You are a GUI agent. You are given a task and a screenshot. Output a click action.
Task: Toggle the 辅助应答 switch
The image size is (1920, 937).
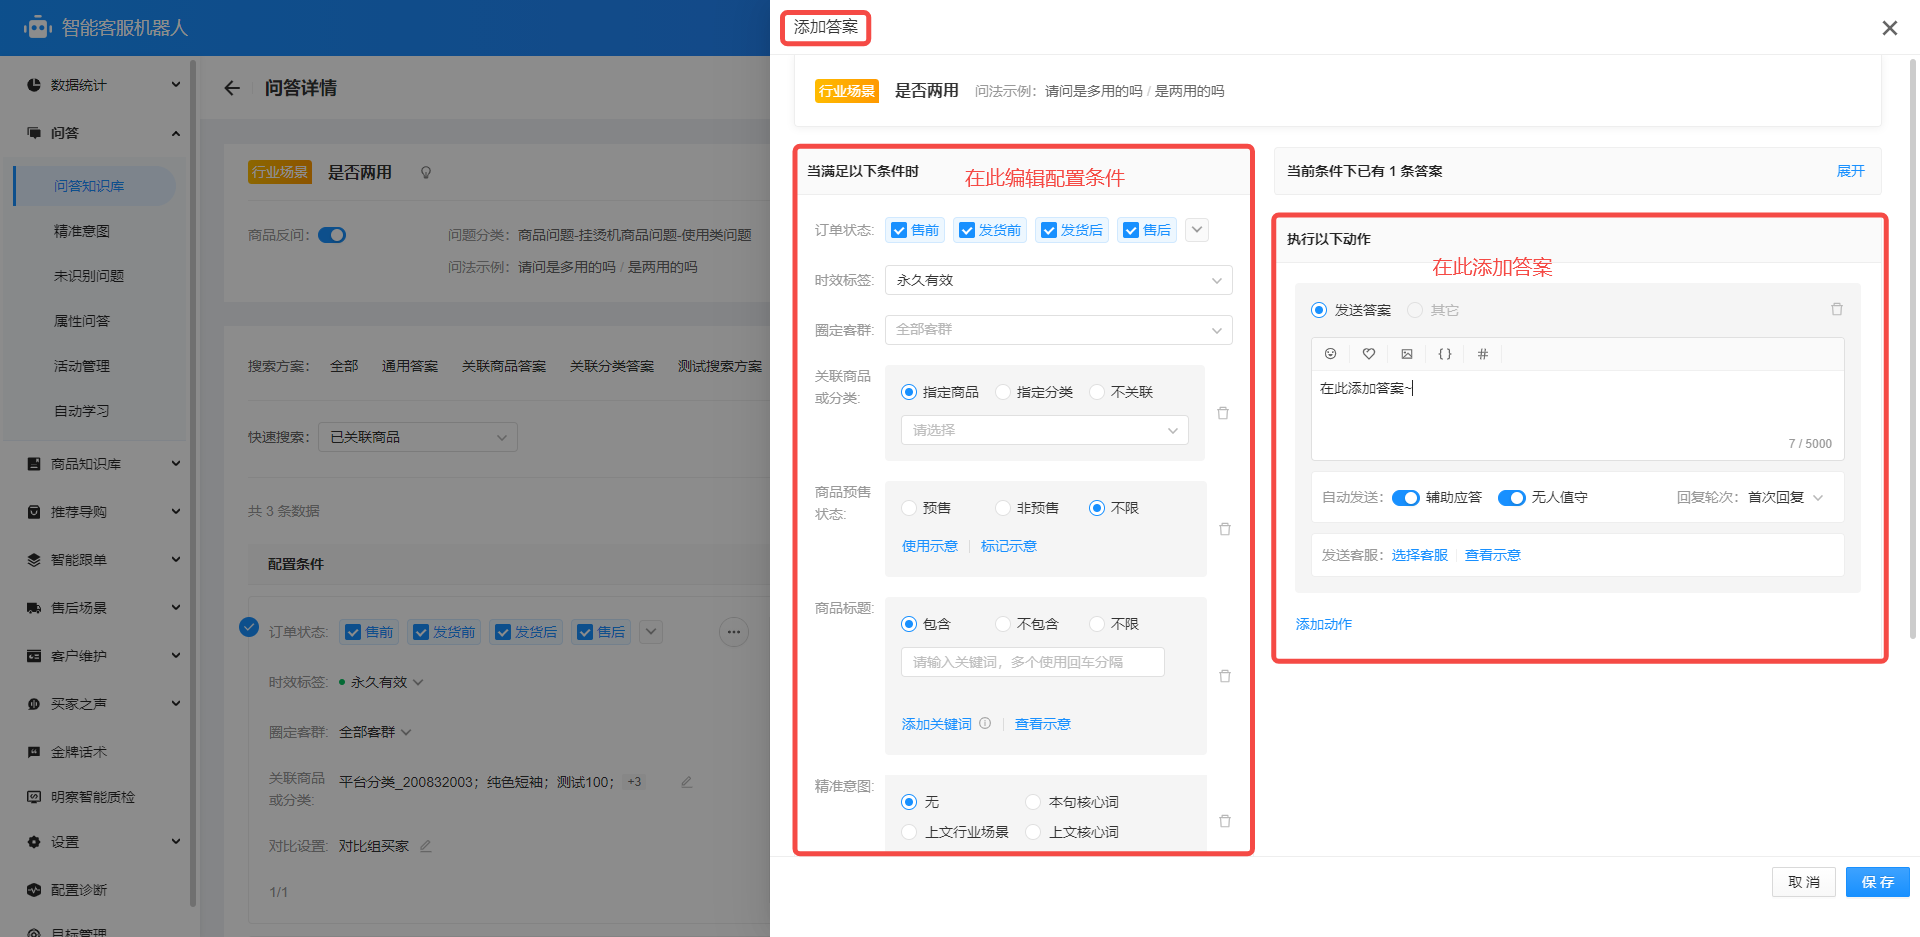tap(1405, 498)
